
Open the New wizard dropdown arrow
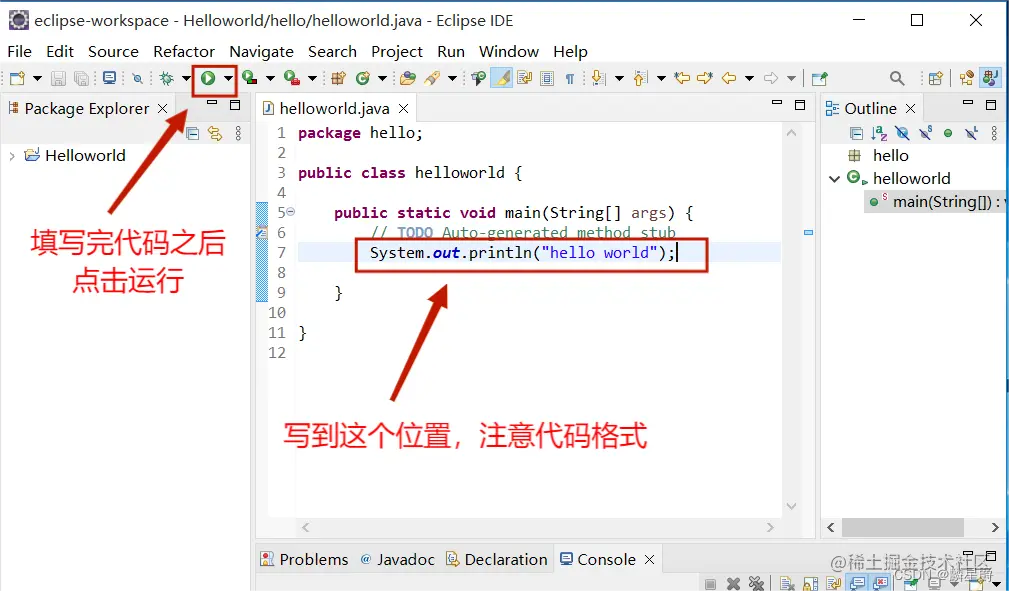(37, 79)
